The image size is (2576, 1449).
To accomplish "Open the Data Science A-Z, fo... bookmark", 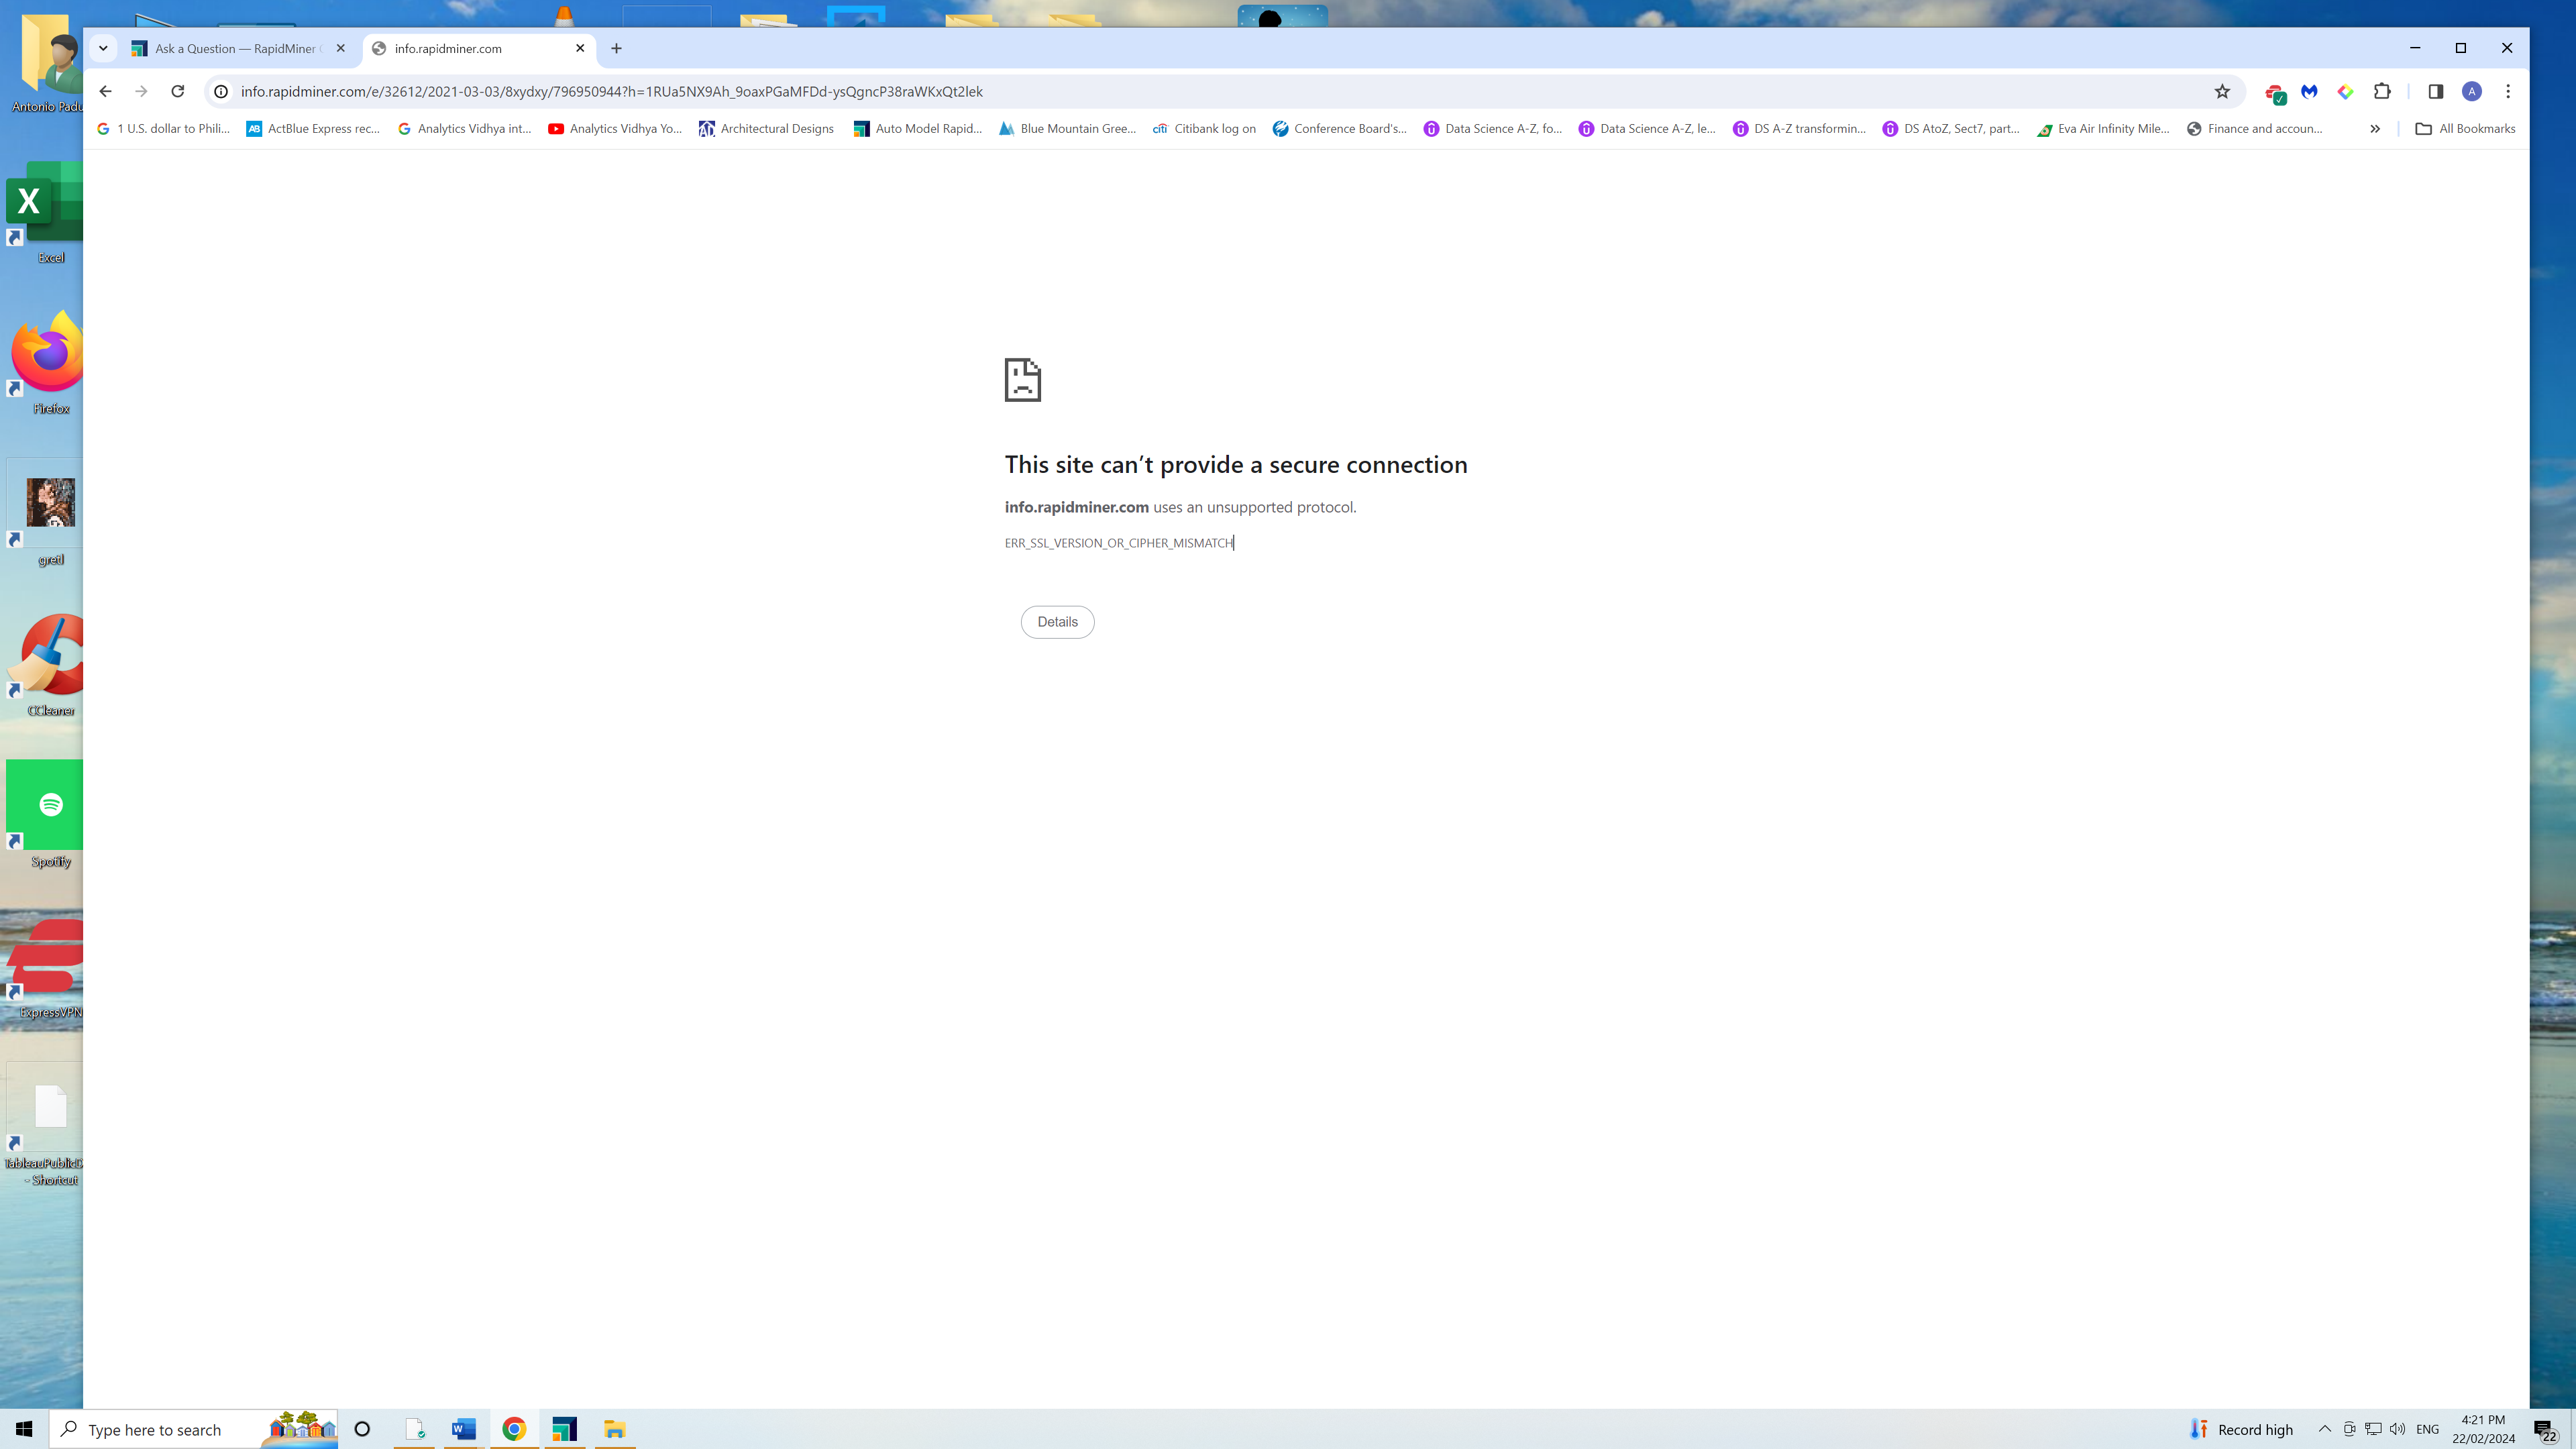I will tap(1493, 128).
